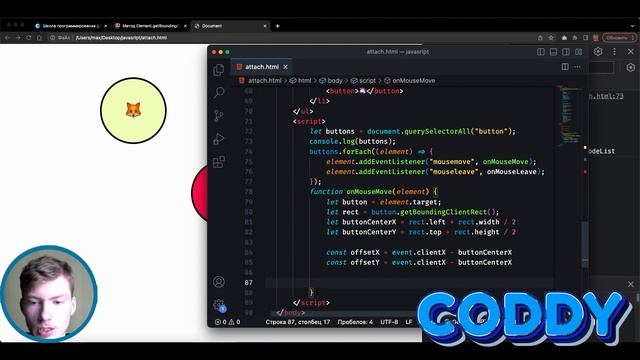The image size is (640, 360).
Task: Click the red circle button on the page
Action: 200,193
